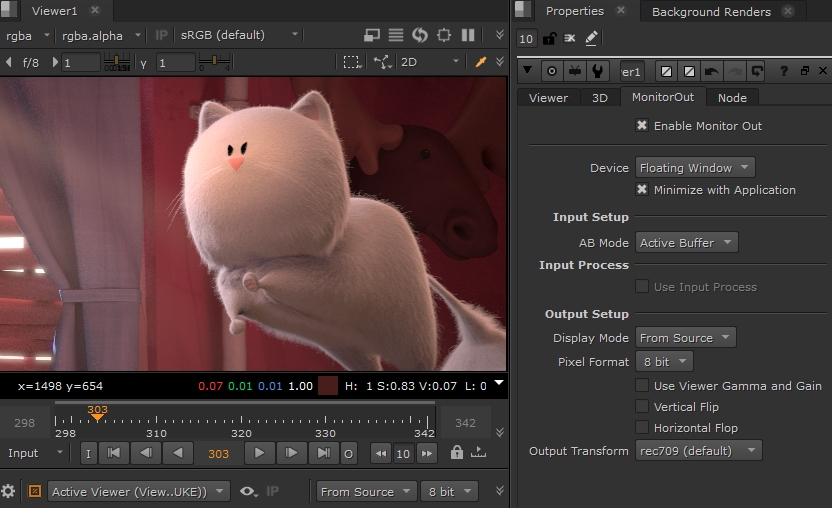Viewport: 832px width, 508px height.
Task: Click the lock icon in Properties toolbar
Action: tap(549, 38)
